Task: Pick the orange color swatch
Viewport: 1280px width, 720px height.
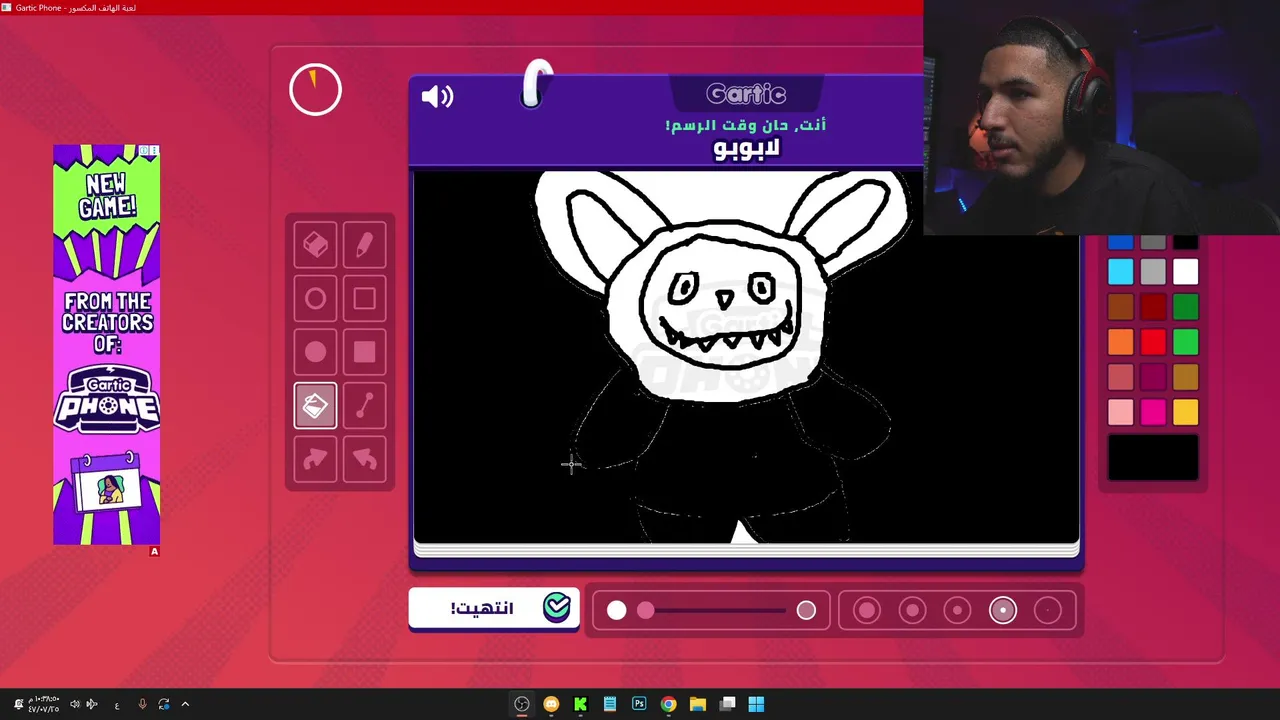Action: (1121, 342)
